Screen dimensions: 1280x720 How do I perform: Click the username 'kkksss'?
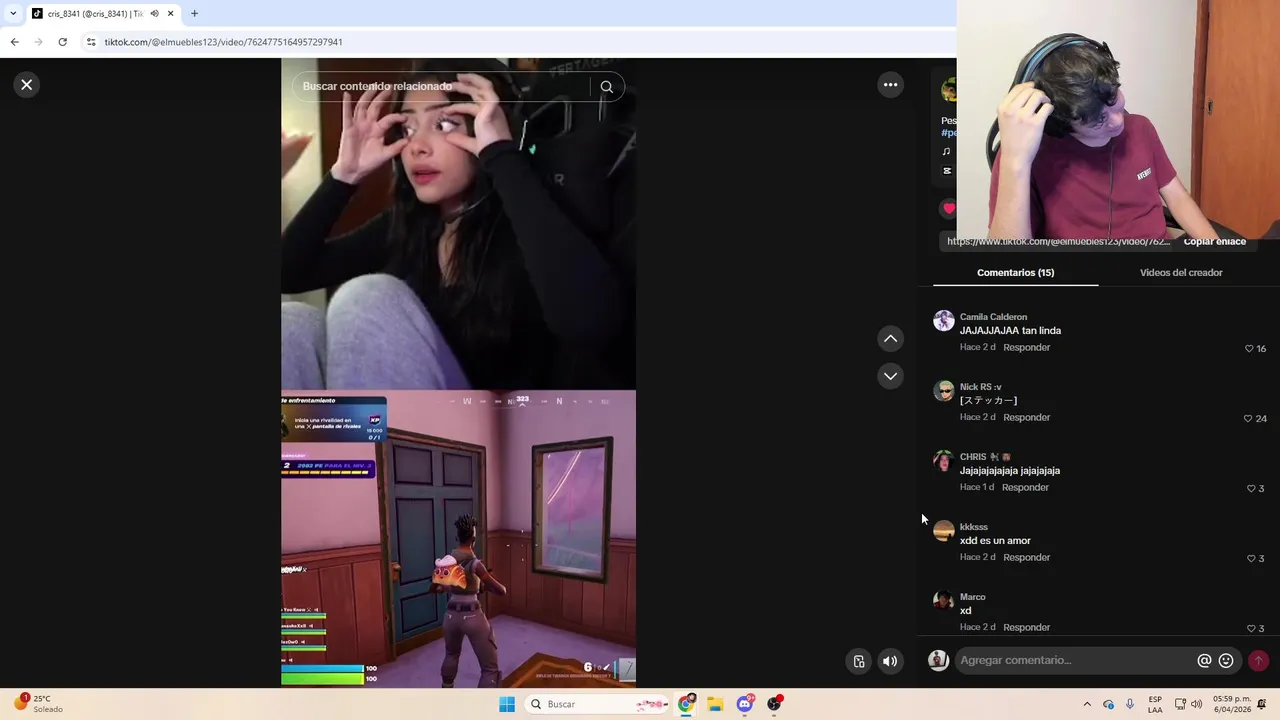pyautogui.click(x=973, y=527)
